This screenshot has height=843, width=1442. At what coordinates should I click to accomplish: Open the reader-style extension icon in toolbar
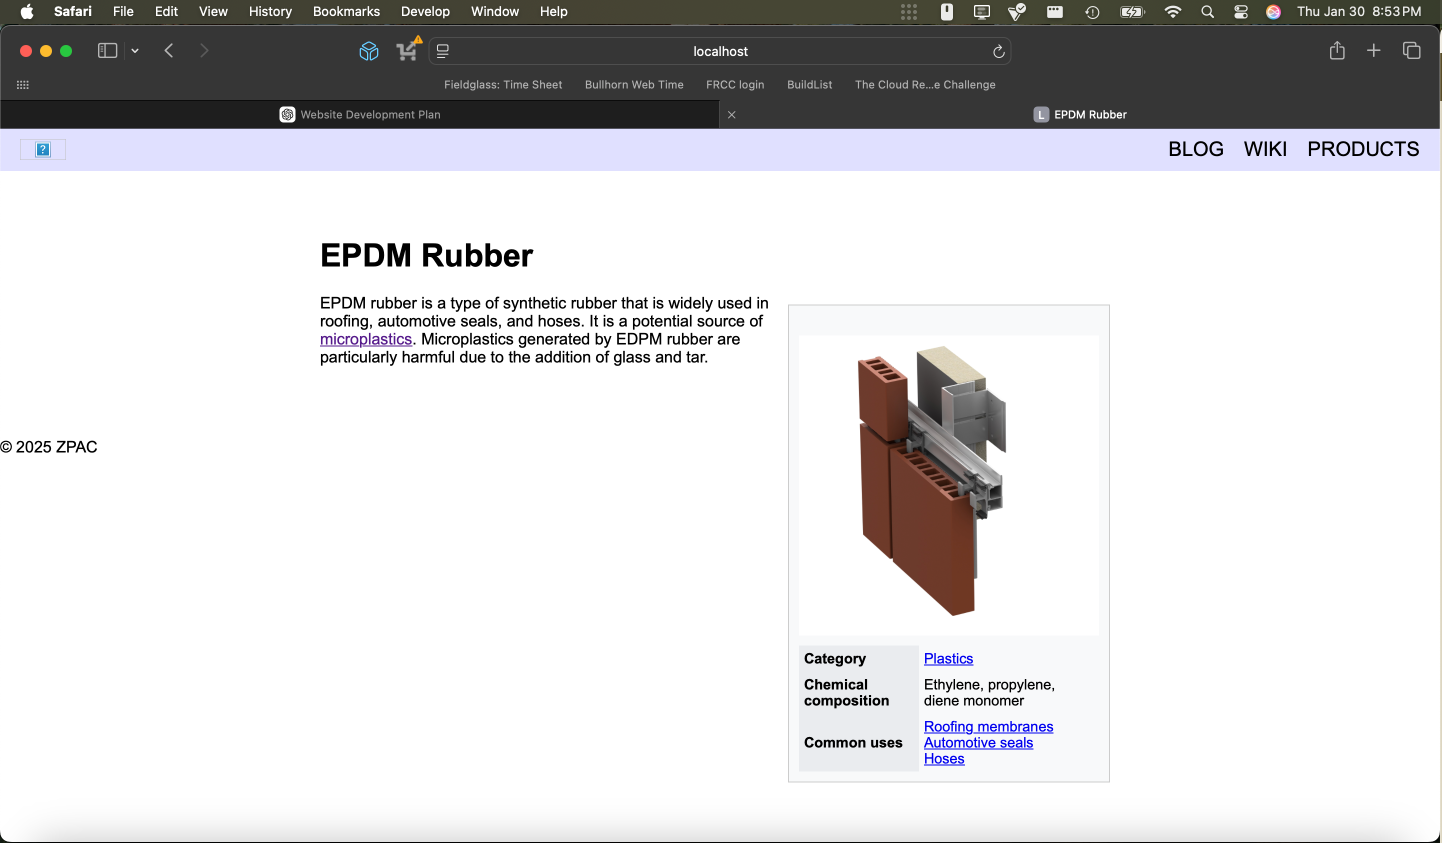(440, 50)
